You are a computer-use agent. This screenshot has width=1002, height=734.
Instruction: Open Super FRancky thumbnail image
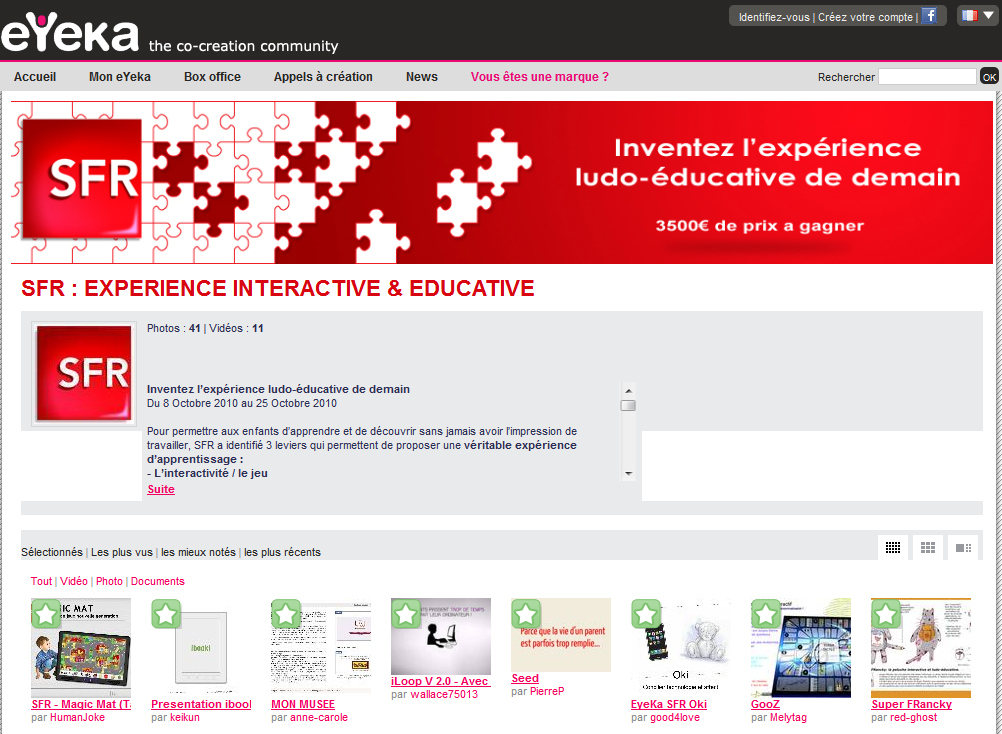[x=921, y=648]
